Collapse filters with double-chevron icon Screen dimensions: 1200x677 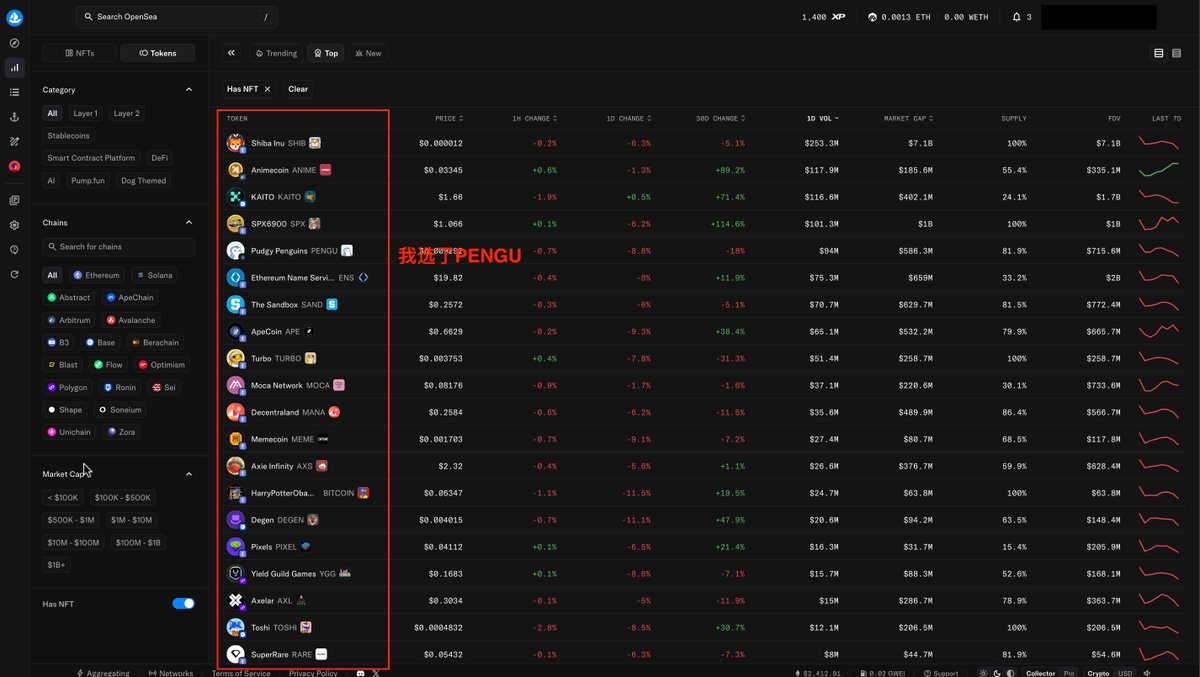(x=231, y=53)
